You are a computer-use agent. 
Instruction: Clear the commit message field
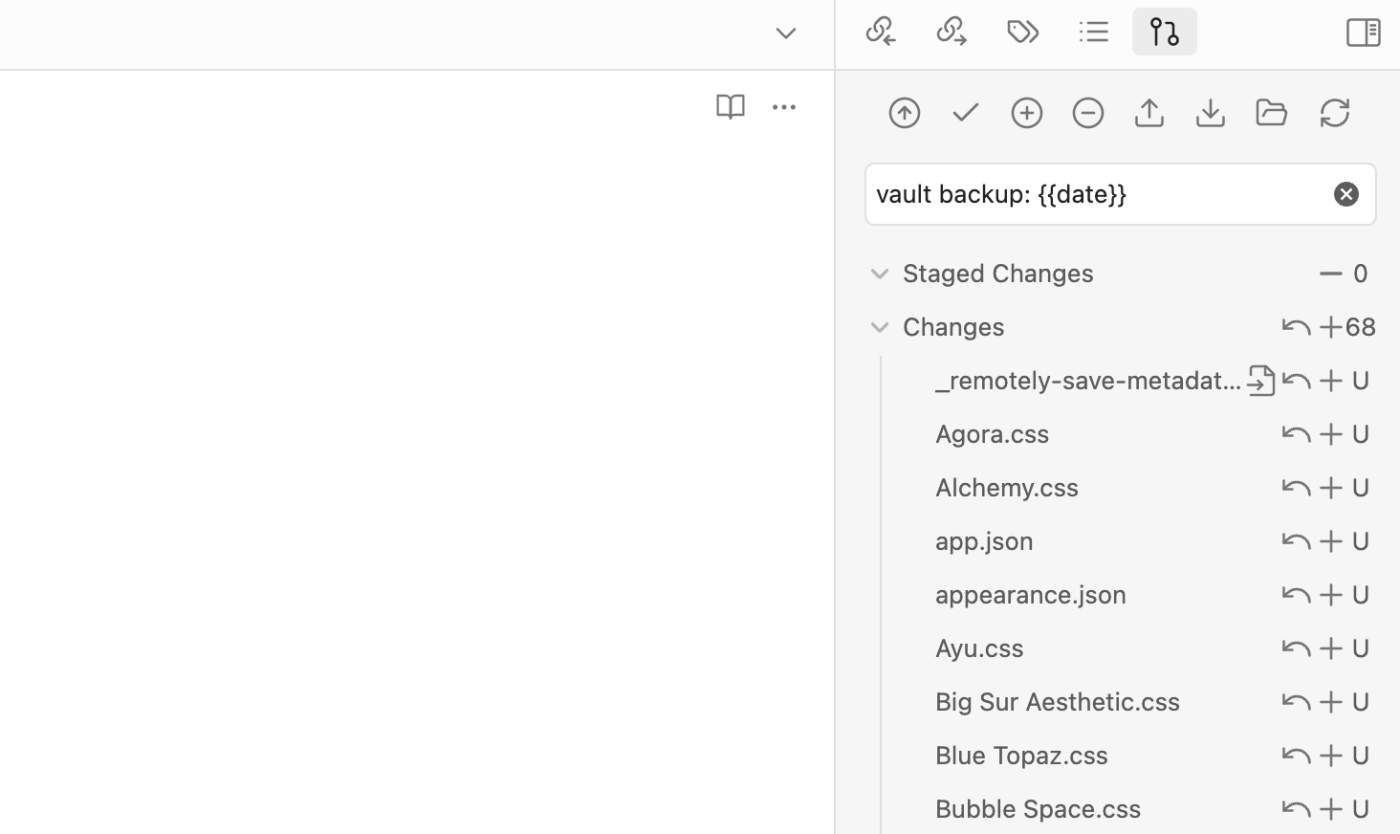pos(1346,194)
